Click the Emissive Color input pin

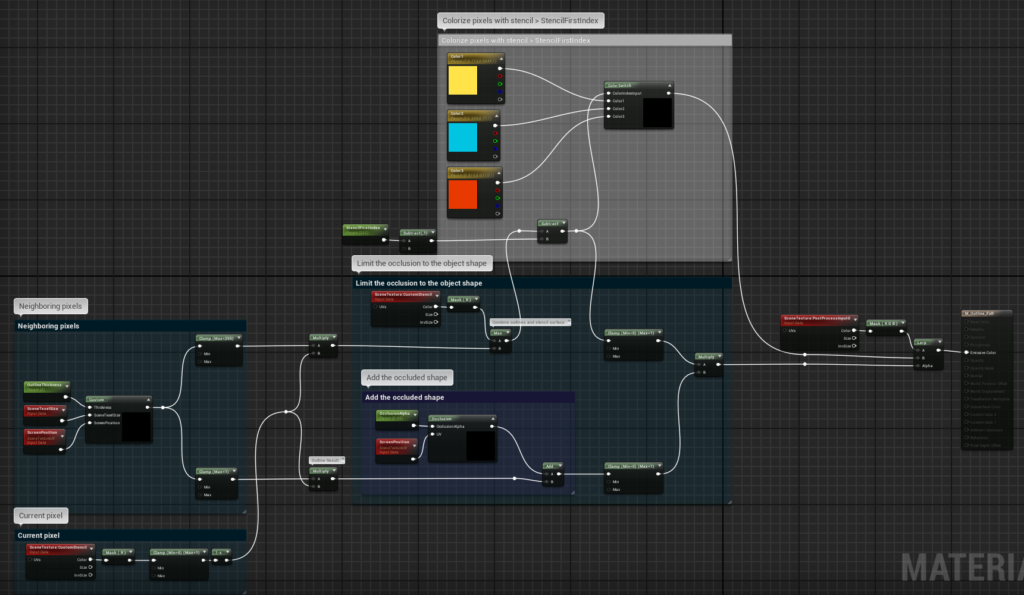966,352
